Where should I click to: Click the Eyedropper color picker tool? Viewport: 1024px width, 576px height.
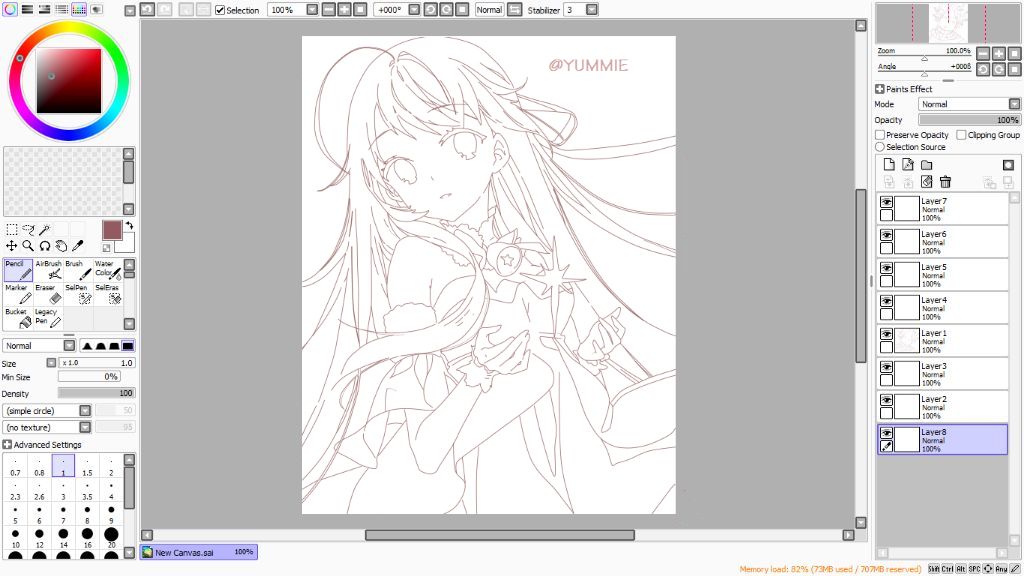(77, 245)
